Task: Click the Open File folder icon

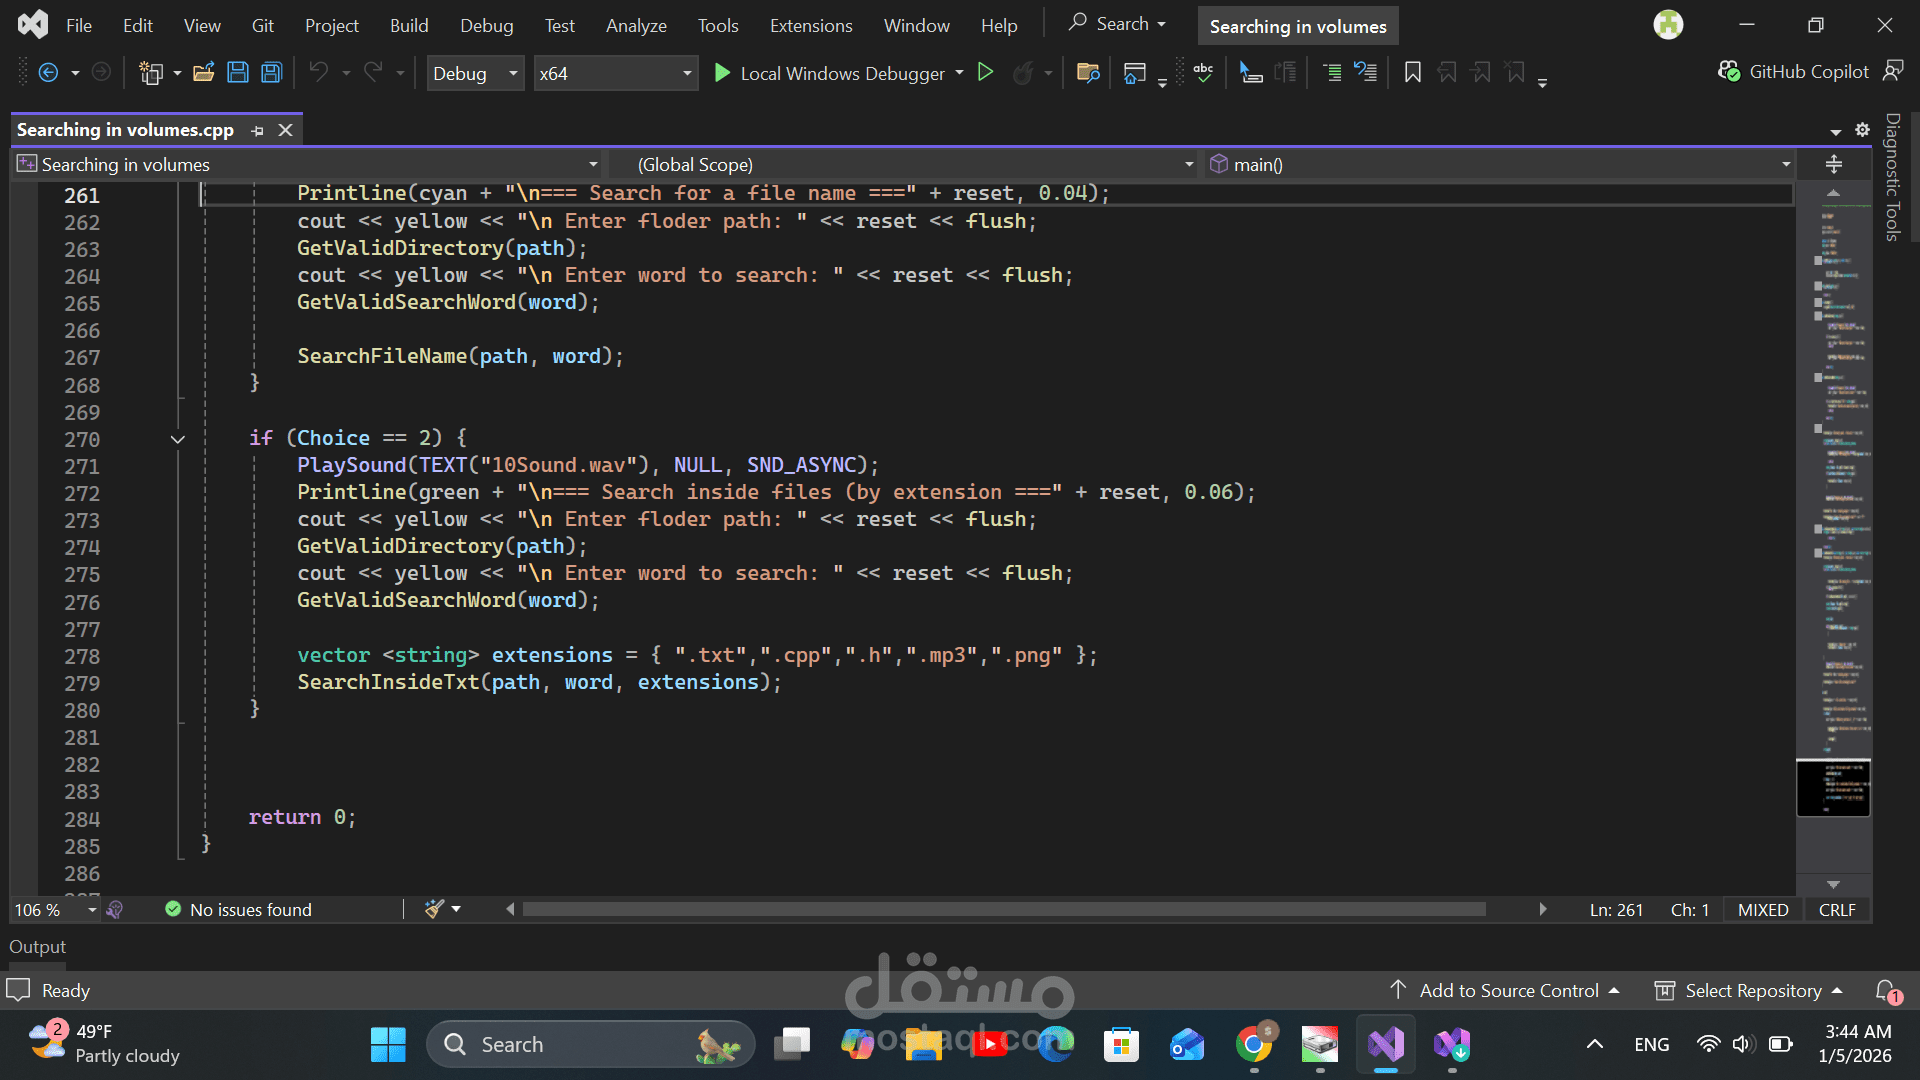Action: 204,72
